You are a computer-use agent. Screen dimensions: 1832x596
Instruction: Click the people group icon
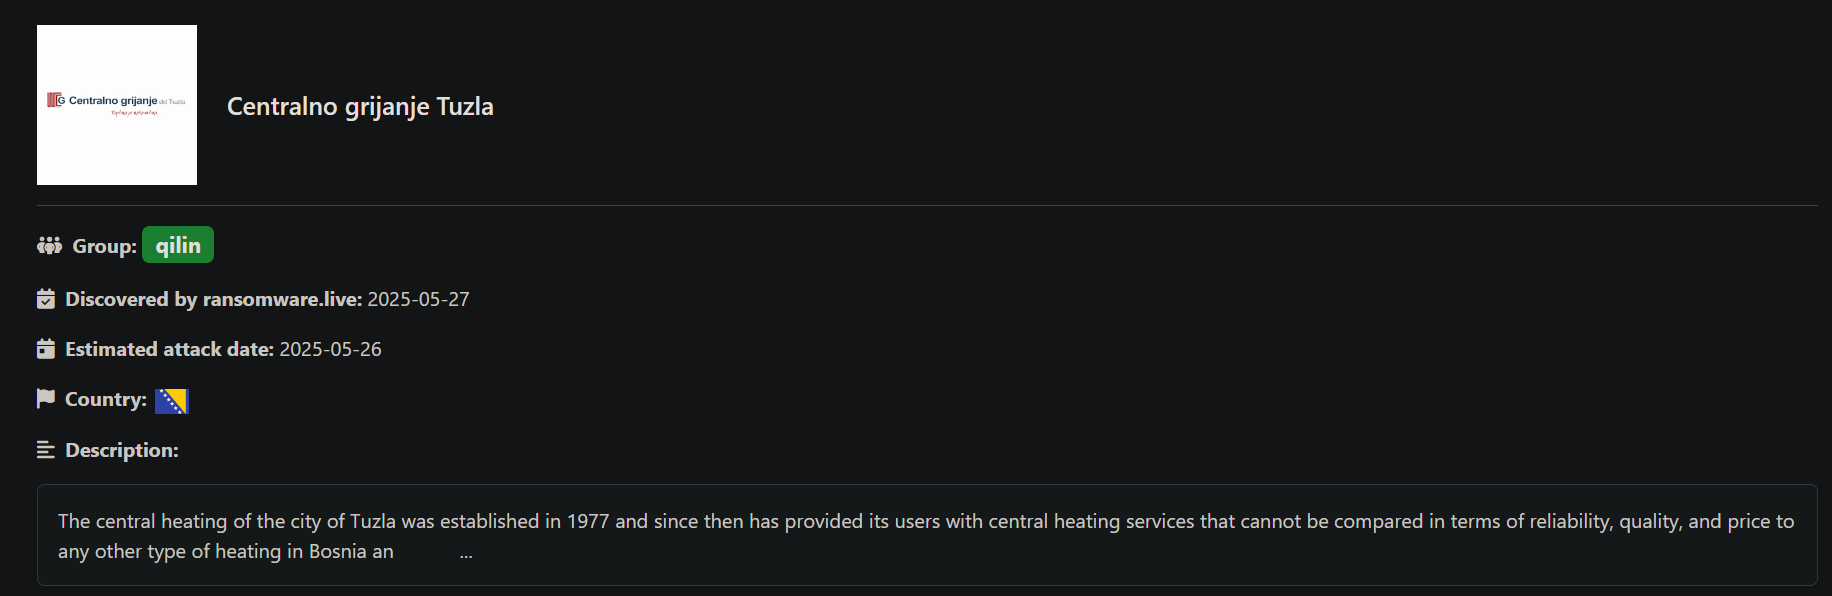49,245
